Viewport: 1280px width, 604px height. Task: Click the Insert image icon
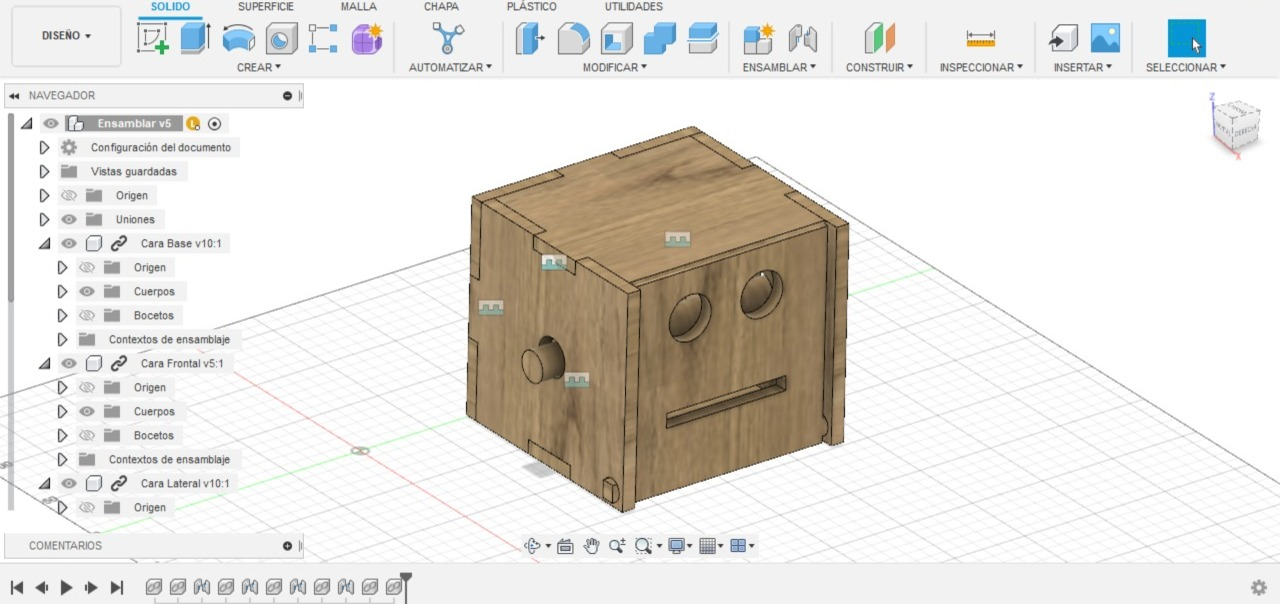1105,38
